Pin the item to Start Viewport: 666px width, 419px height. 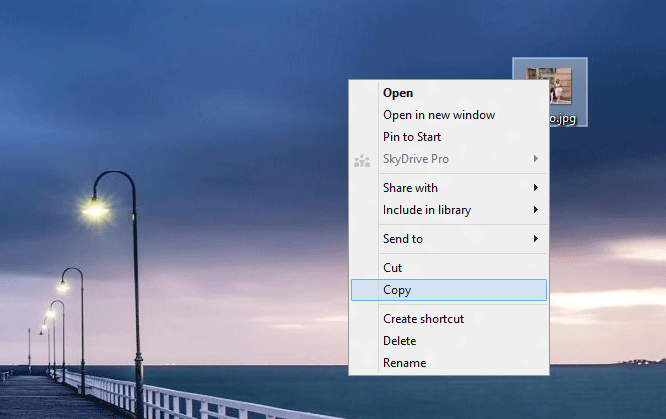[x=411, y=137]
